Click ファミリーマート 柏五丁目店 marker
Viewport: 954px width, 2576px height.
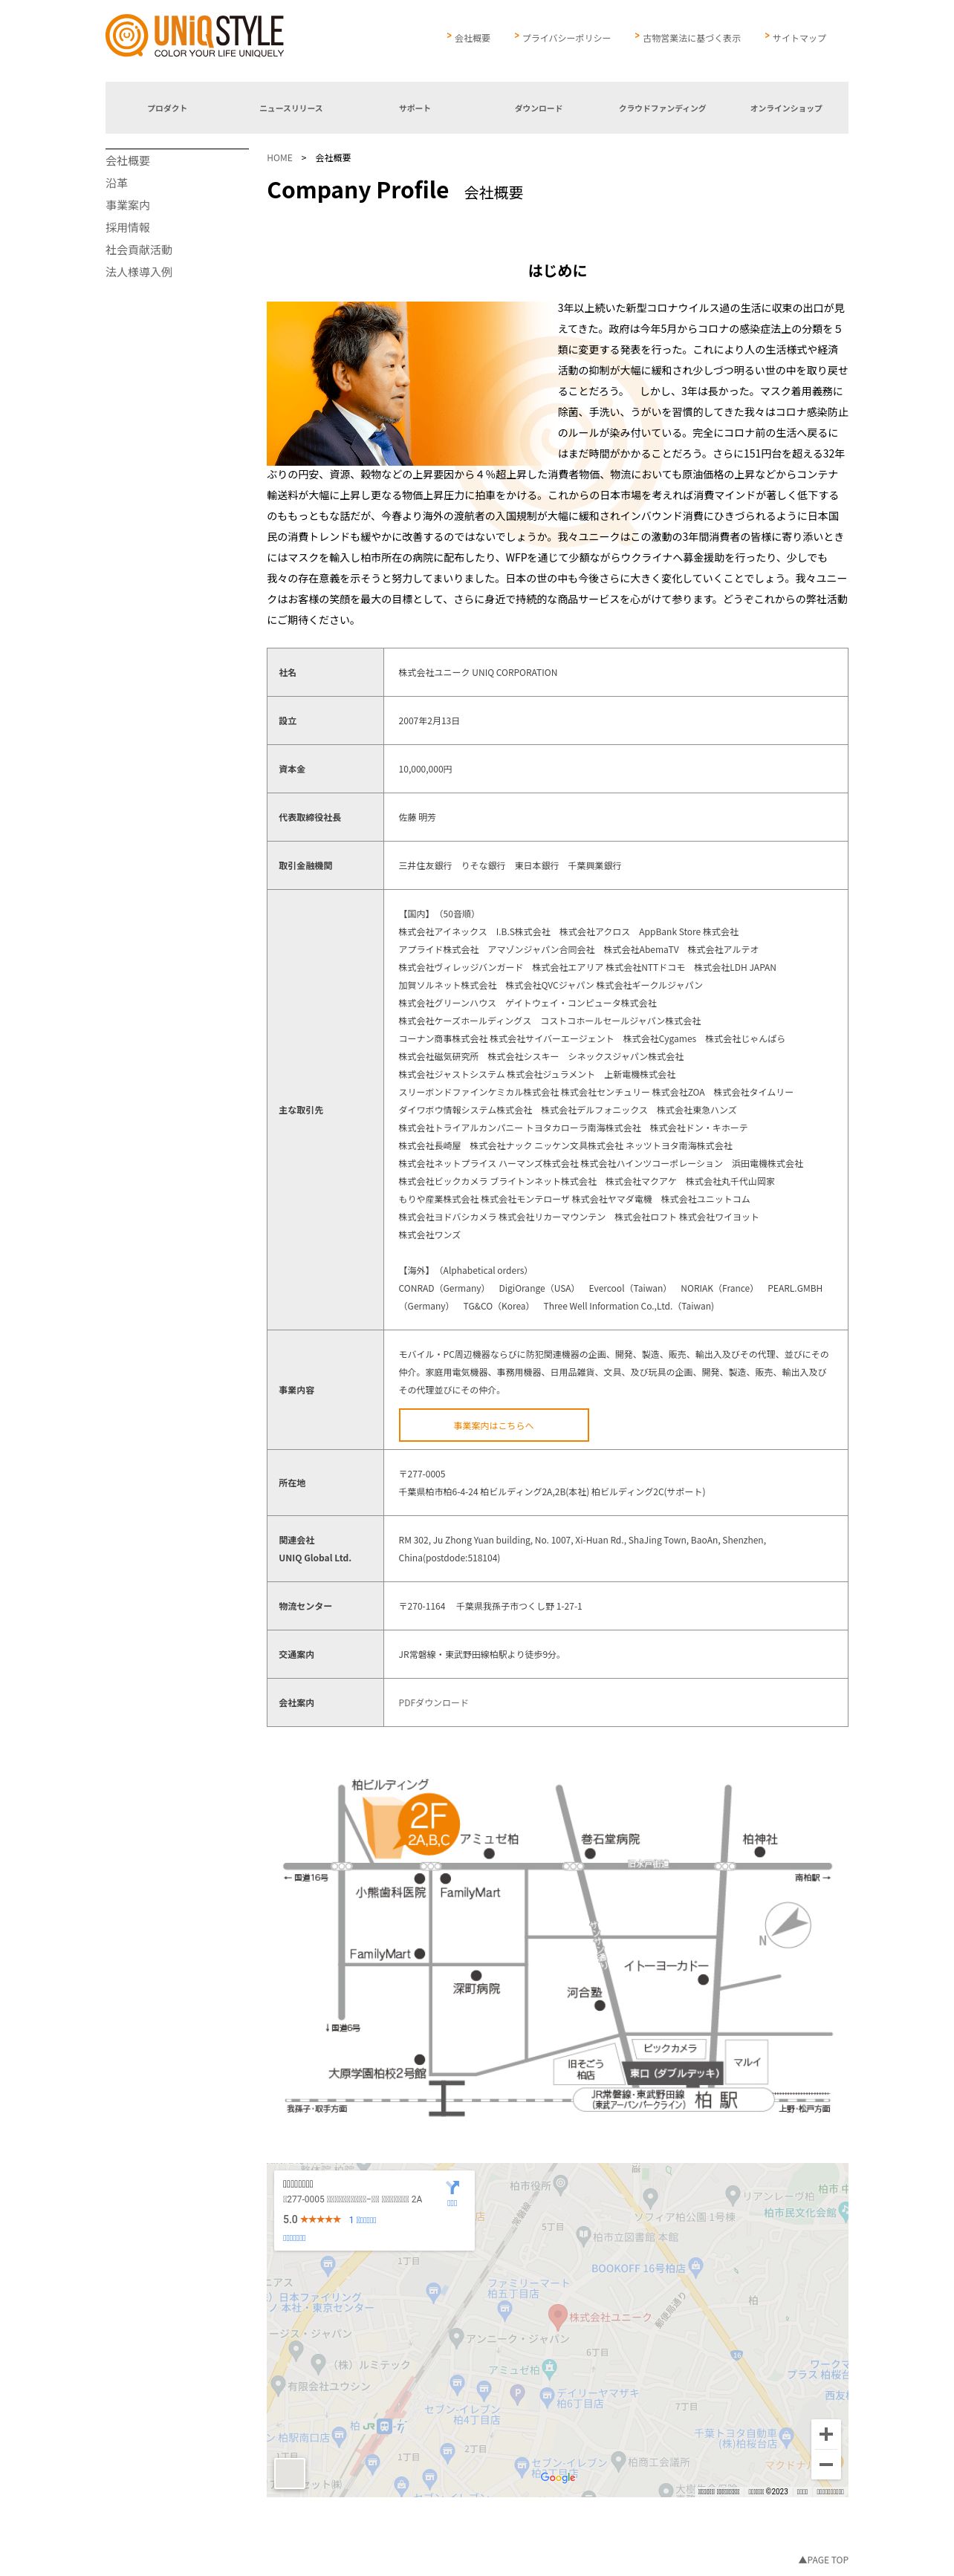pyautogui.click(x=506, y=2311)
